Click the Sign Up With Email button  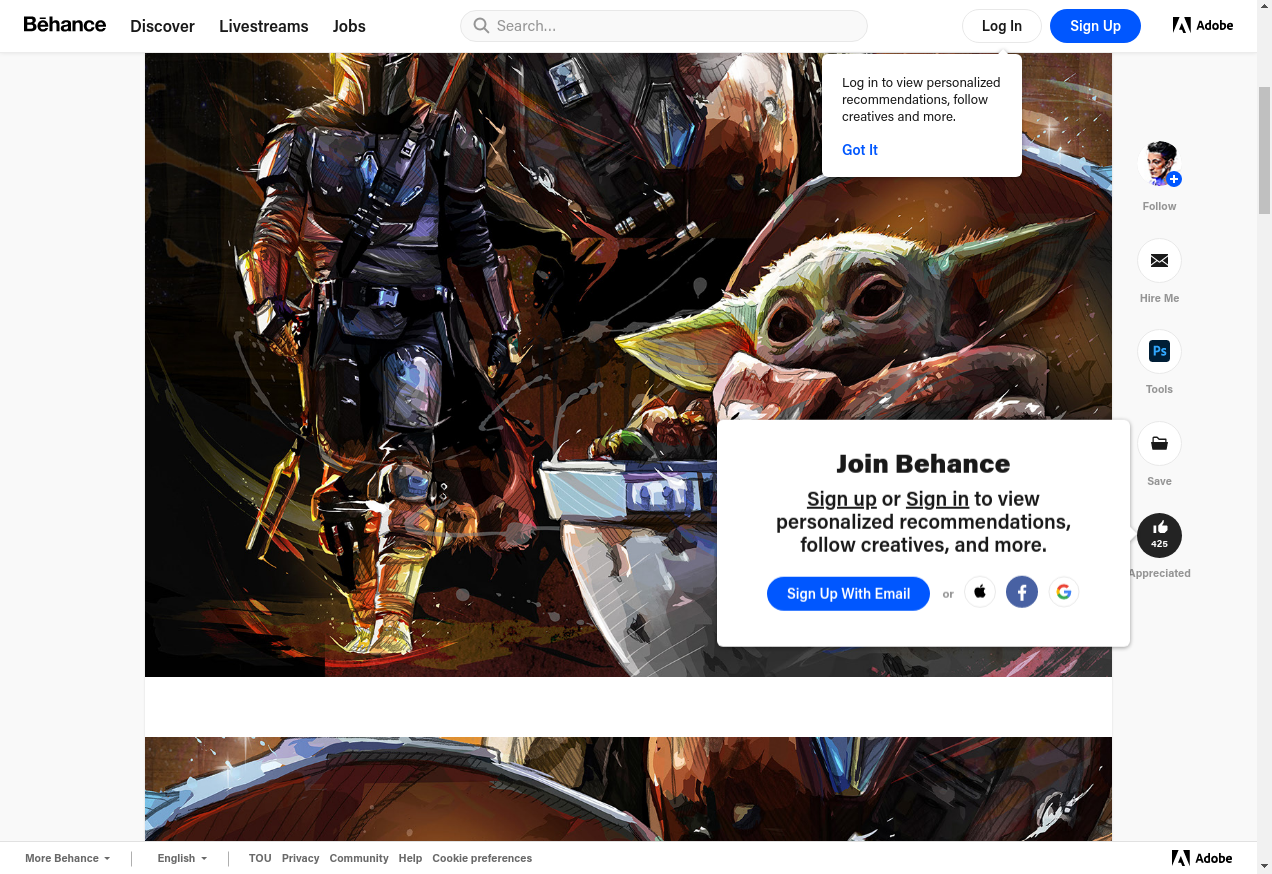[848, 593]
